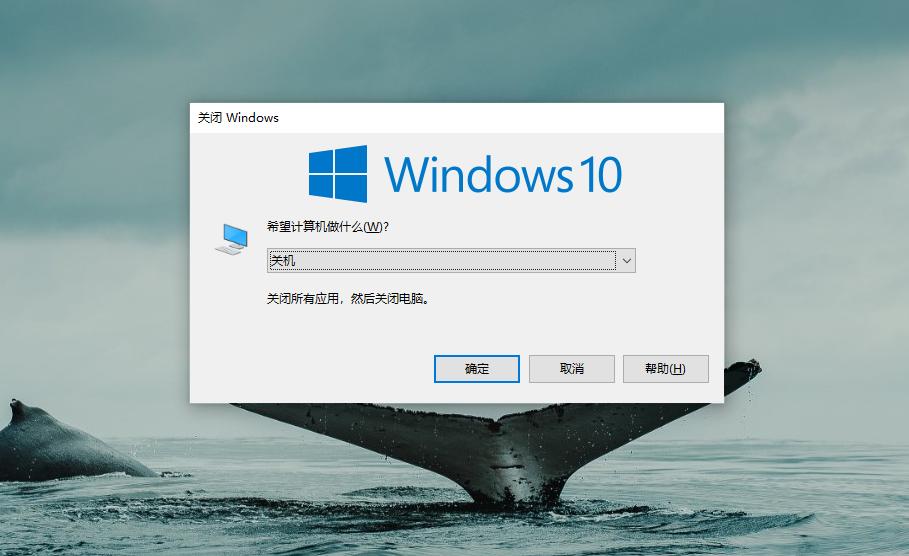909x556 pixels.
Task: Expand the shutdown action dropdown arrow
Action: click(x=627, y=261)
